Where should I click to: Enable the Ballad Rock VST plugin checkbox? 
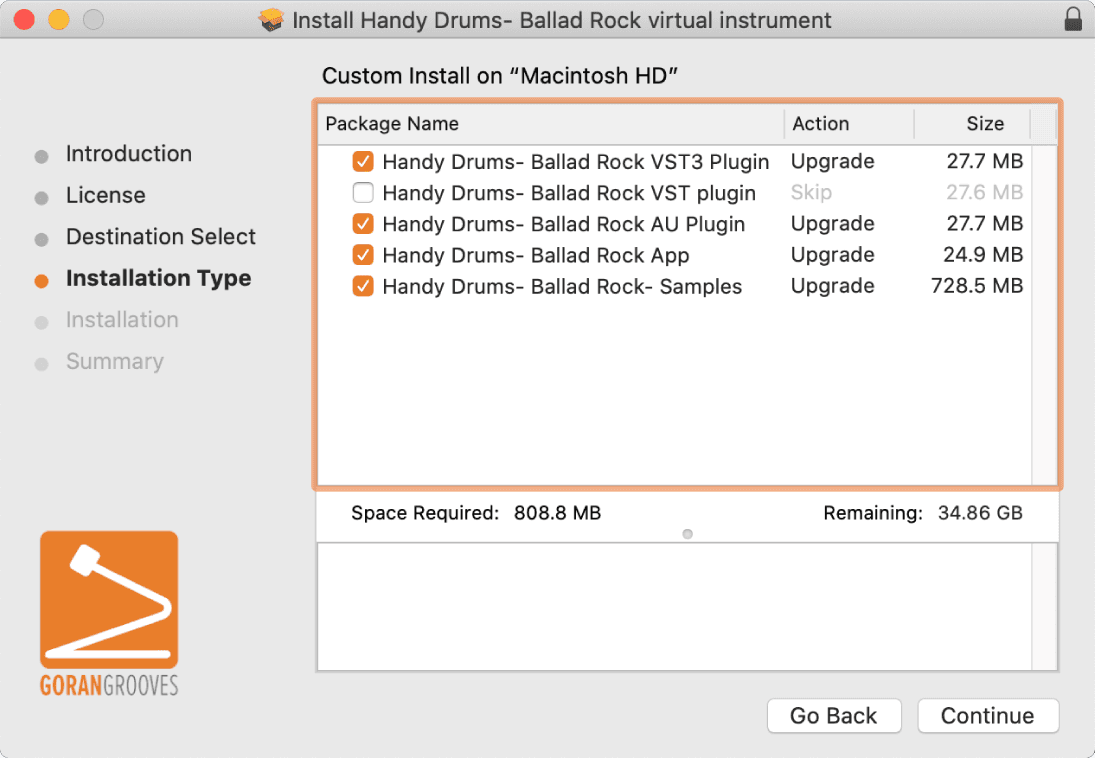[x=362, y=192]
